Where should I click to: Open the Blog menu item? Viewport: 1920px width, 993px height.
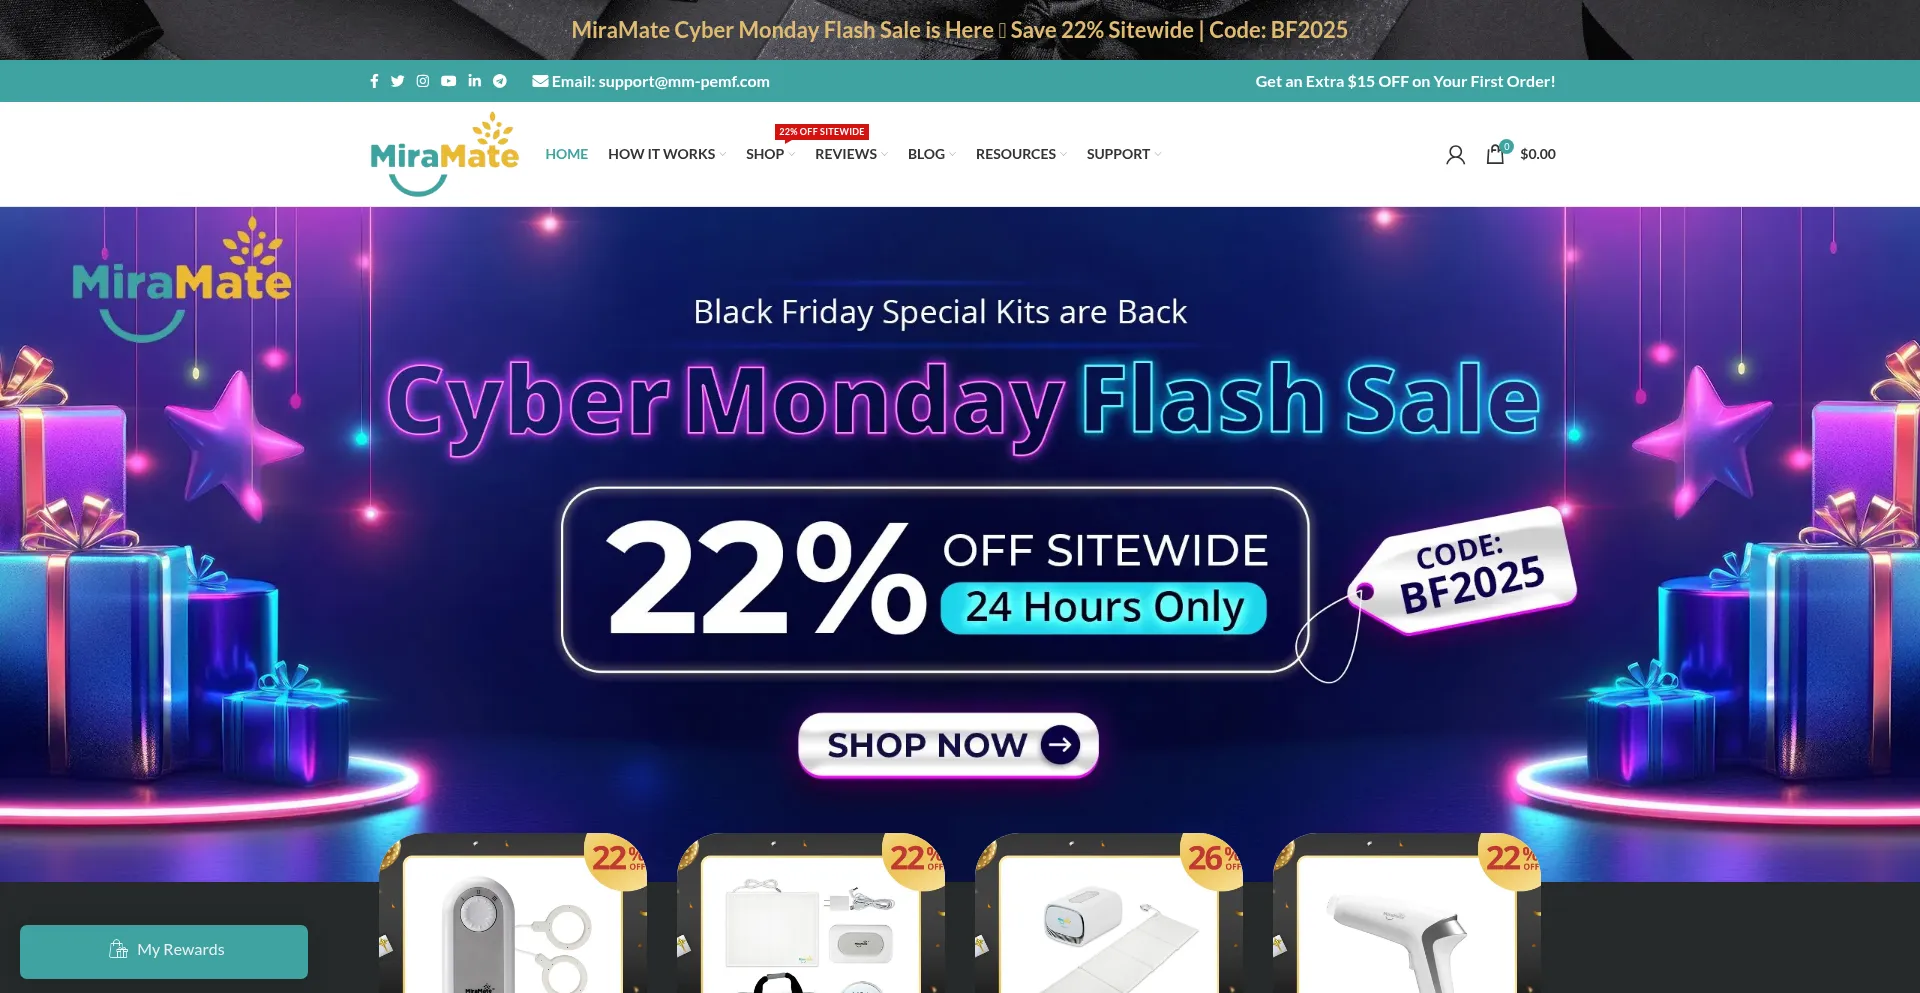[x=932, y=154]
